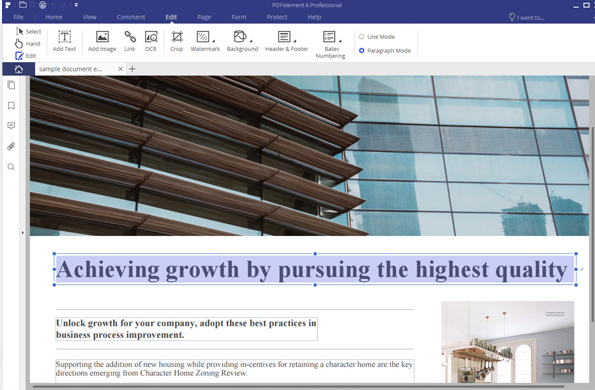Go to the Home screen tab icon
595x390 pixels.
(19, 69)
